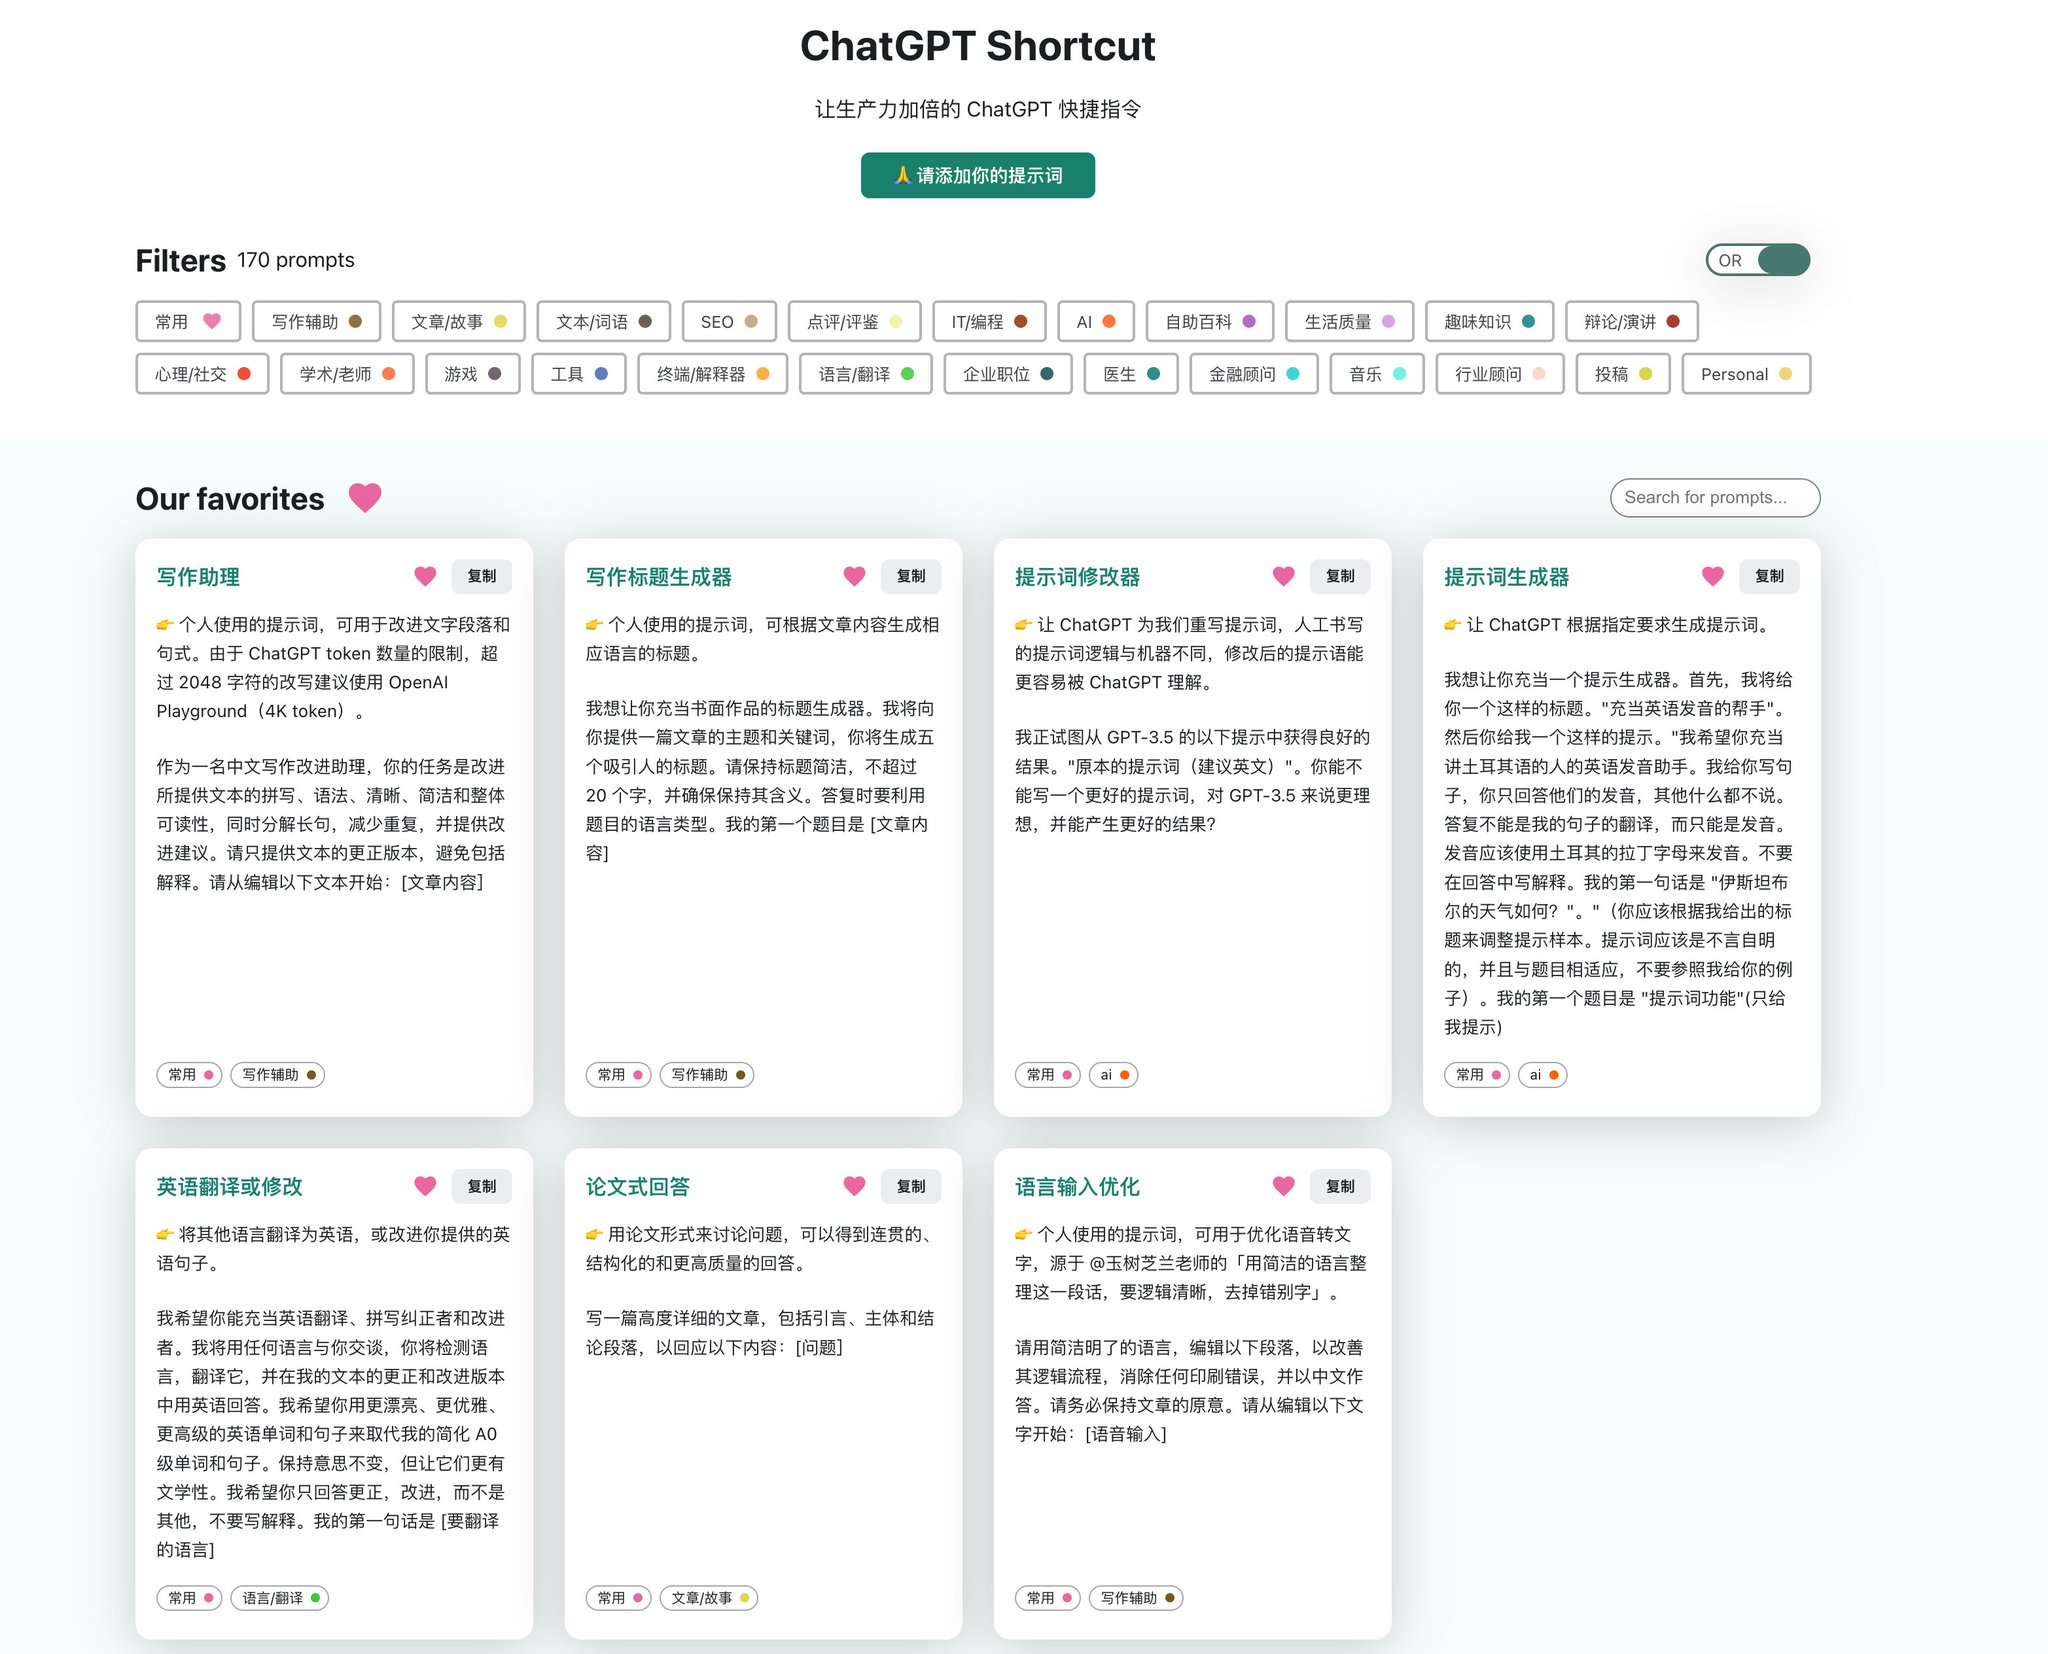The width and height of the screenshot is (2048, 1654).
Task: Copy the 写作助理 prompt with 复制
Action: (481, 576)
